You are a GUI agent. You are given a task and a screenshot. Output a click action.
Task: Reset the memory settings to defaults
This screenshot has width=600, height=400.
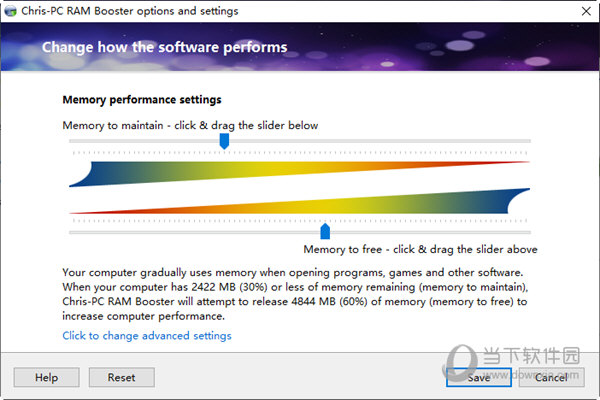122,377
